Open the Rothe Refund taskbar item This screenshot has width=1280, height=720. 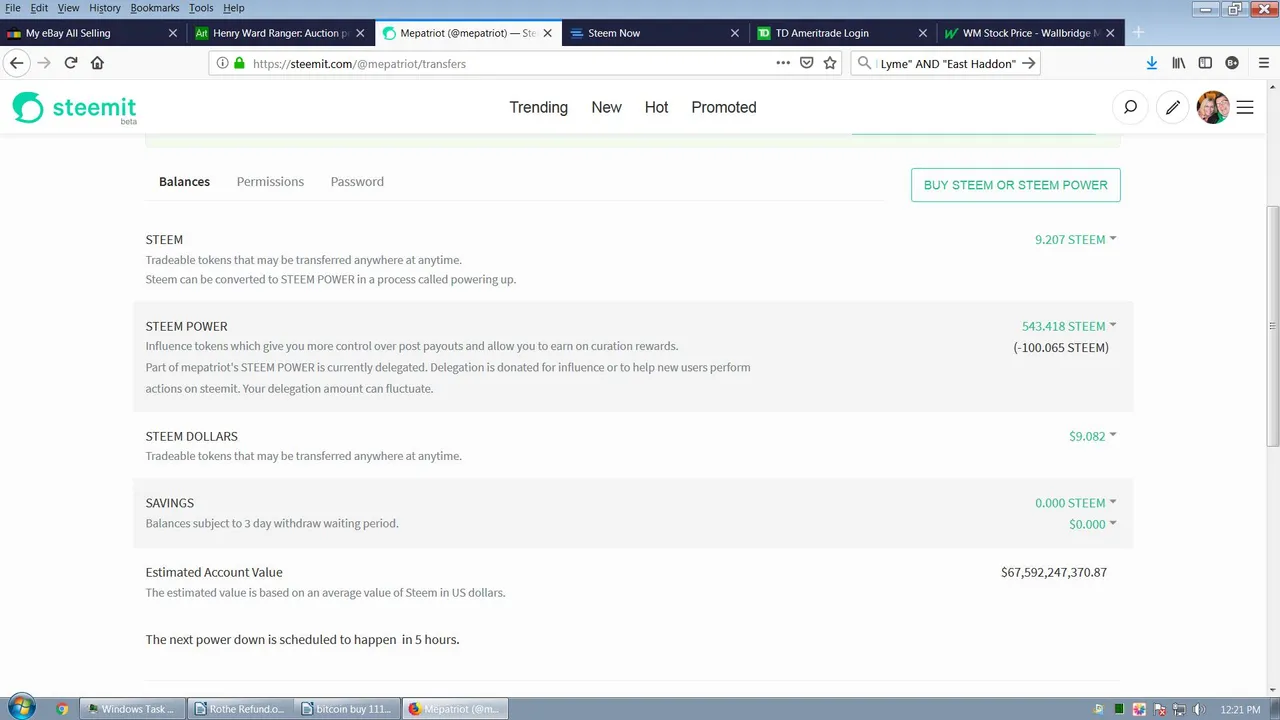(x=239, y=709)
